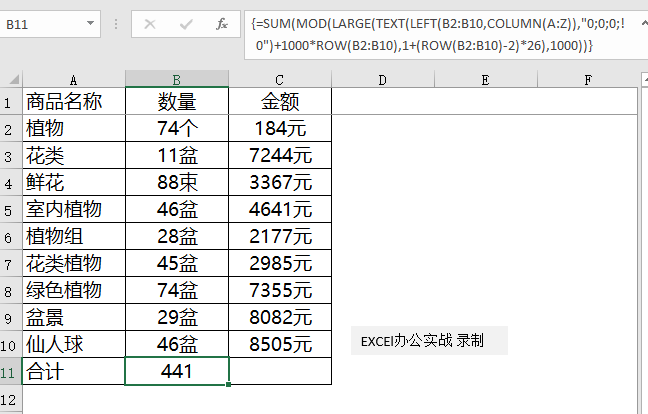Select row 10 header

click(x=9, y=345)
